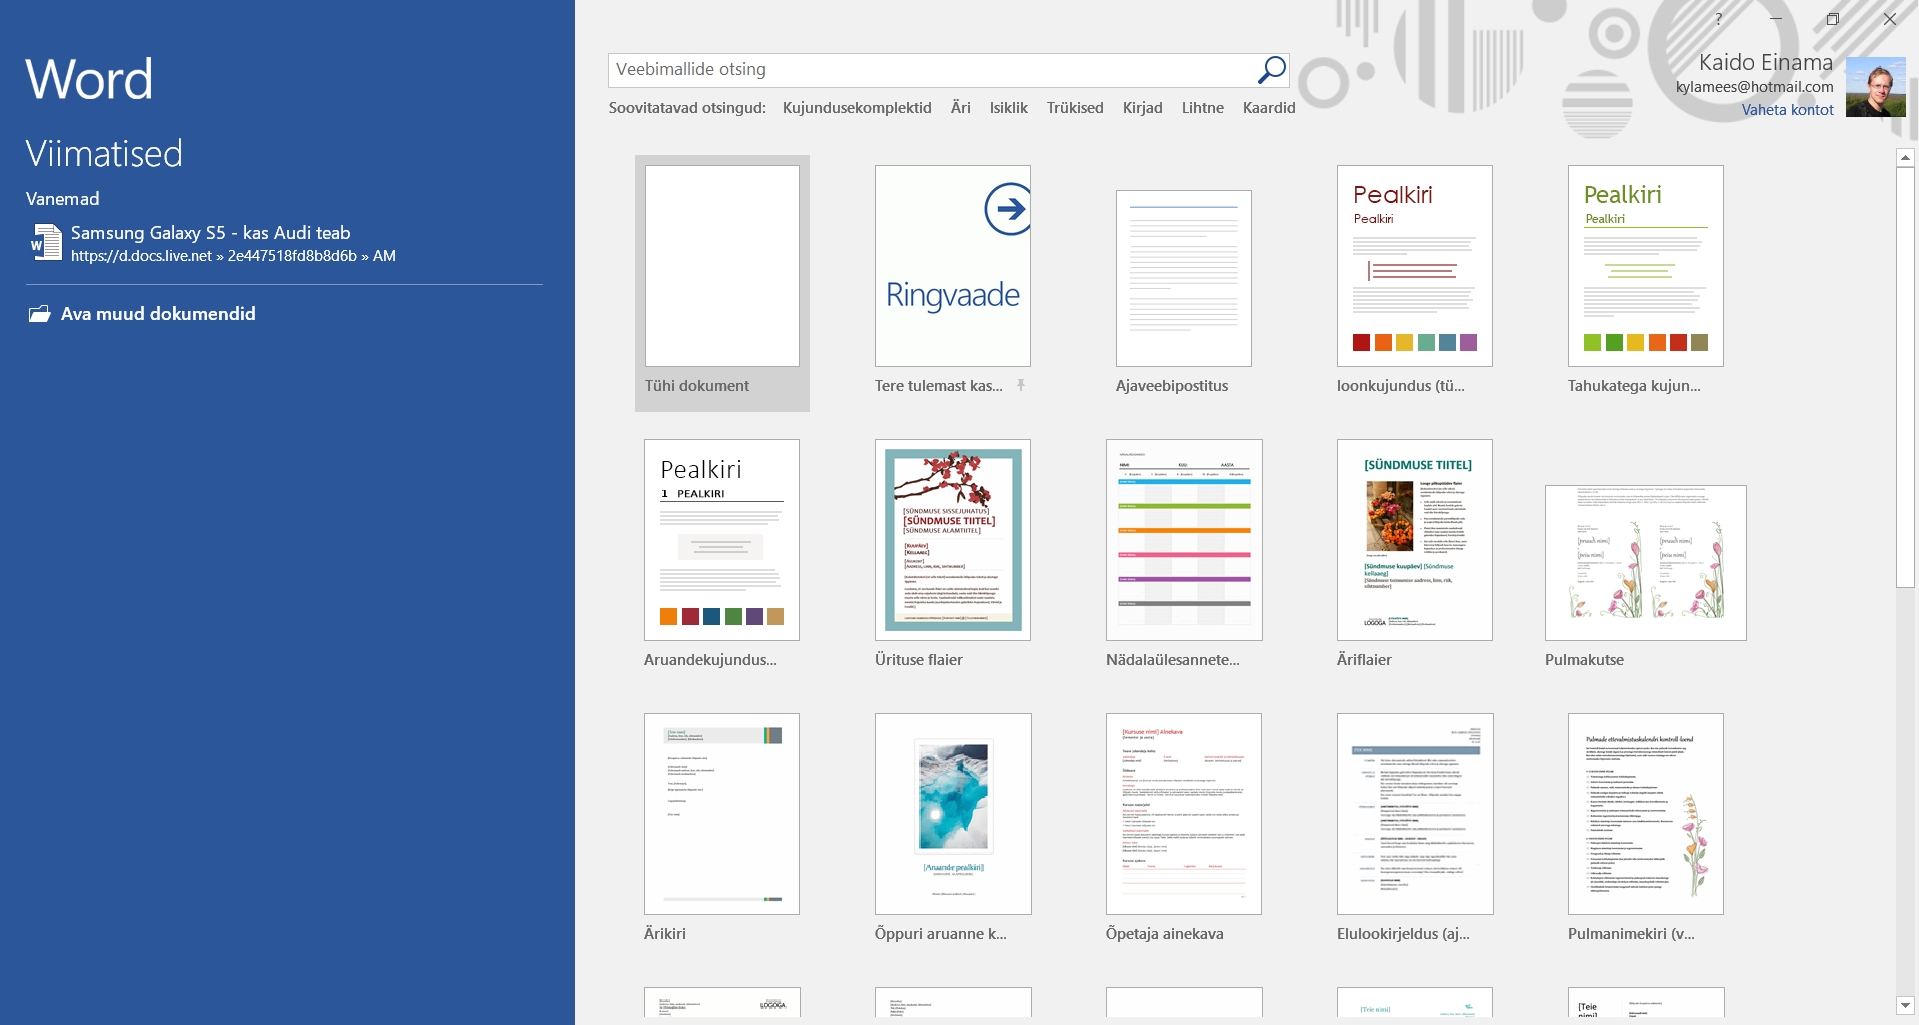Open the Help question mark icon
Screen dimensions: 1919x1025
click(1719, 19)
